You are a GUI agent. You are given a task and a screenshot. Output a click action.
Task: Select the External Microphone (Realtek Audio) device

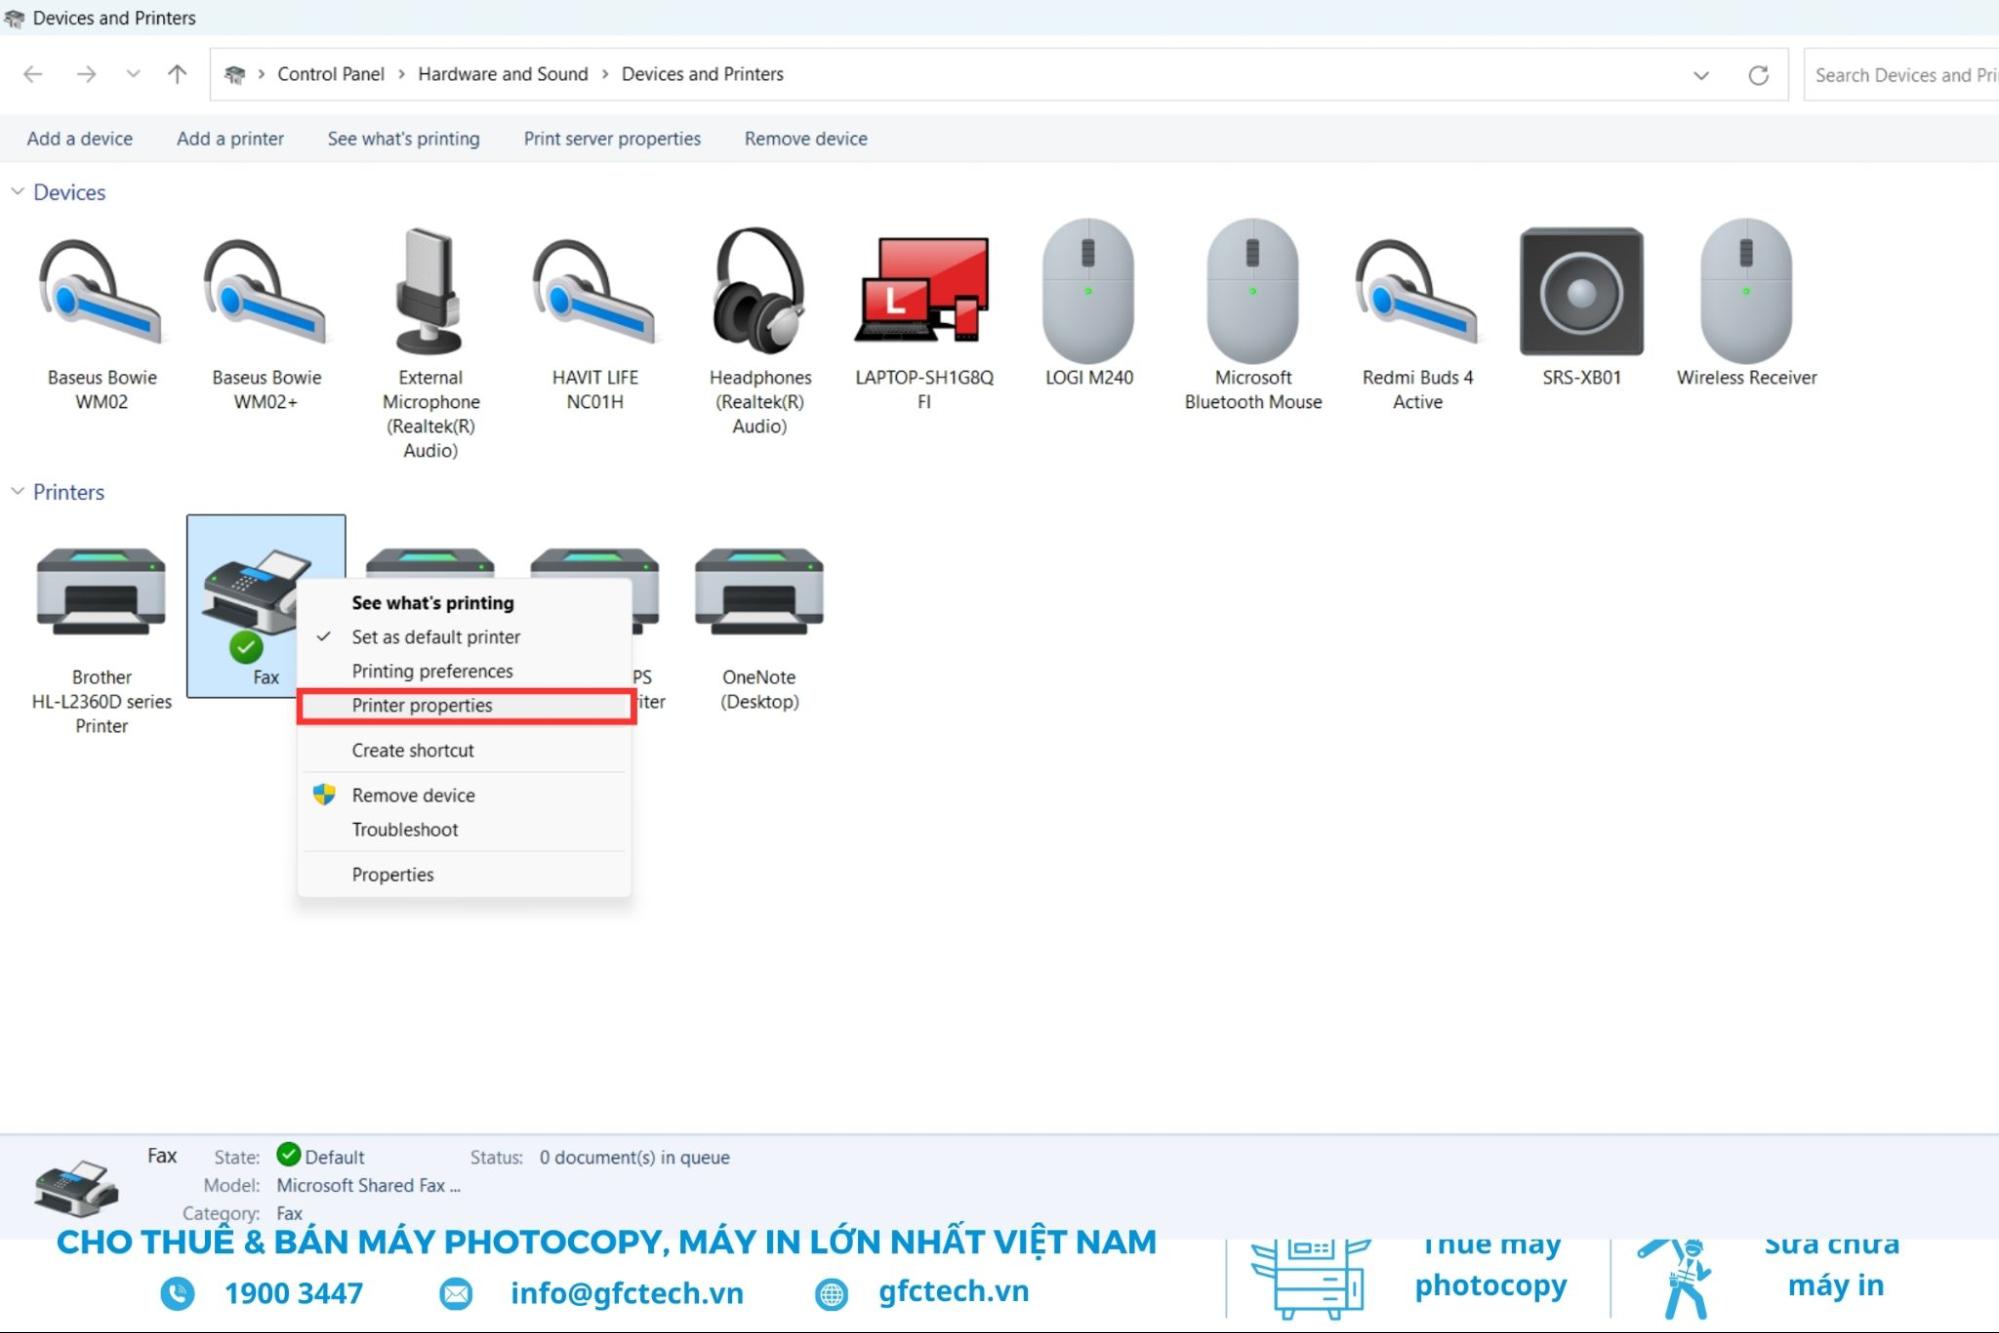[x=430, y=343]
